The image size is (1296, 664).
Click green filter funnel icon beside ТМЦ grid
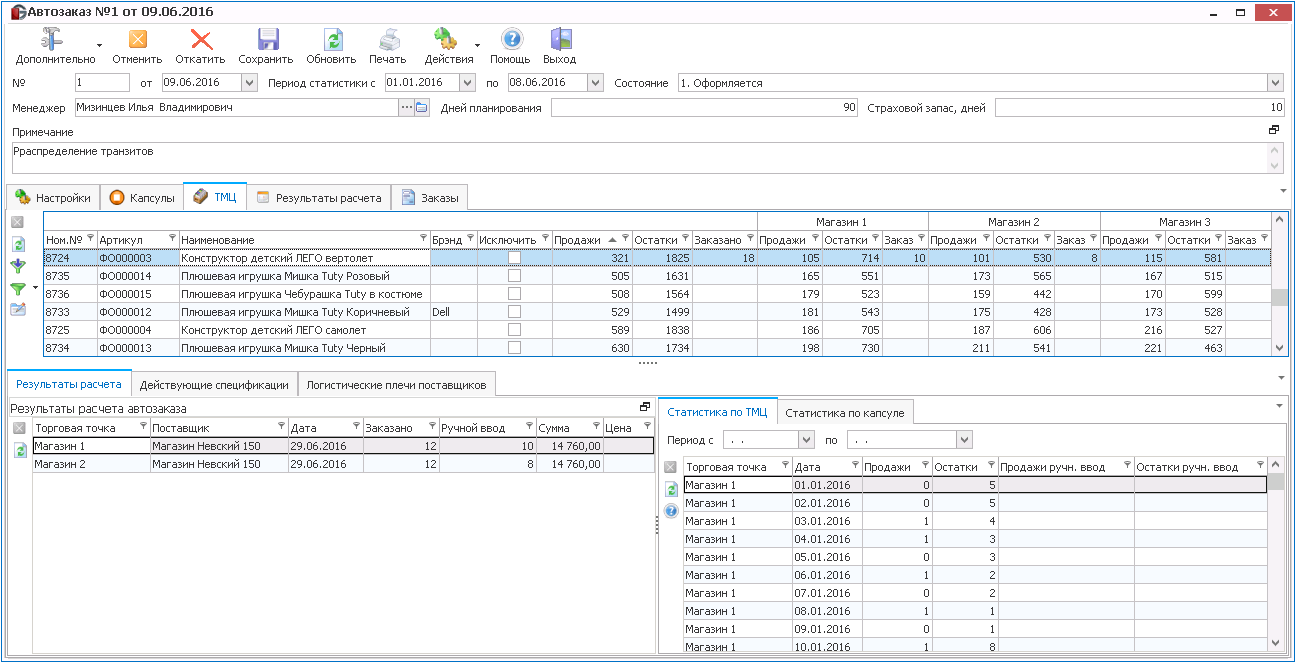(x=17, y=288)
